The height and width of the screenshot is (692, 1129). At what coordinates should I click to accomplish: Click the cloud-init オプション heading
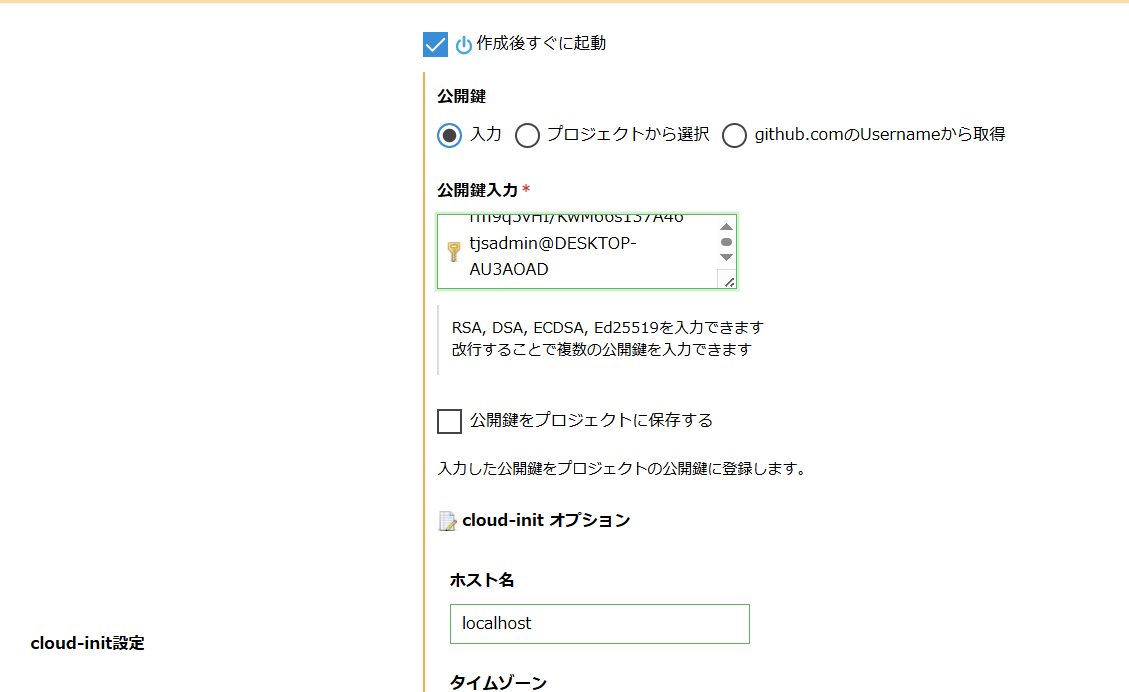546,521
